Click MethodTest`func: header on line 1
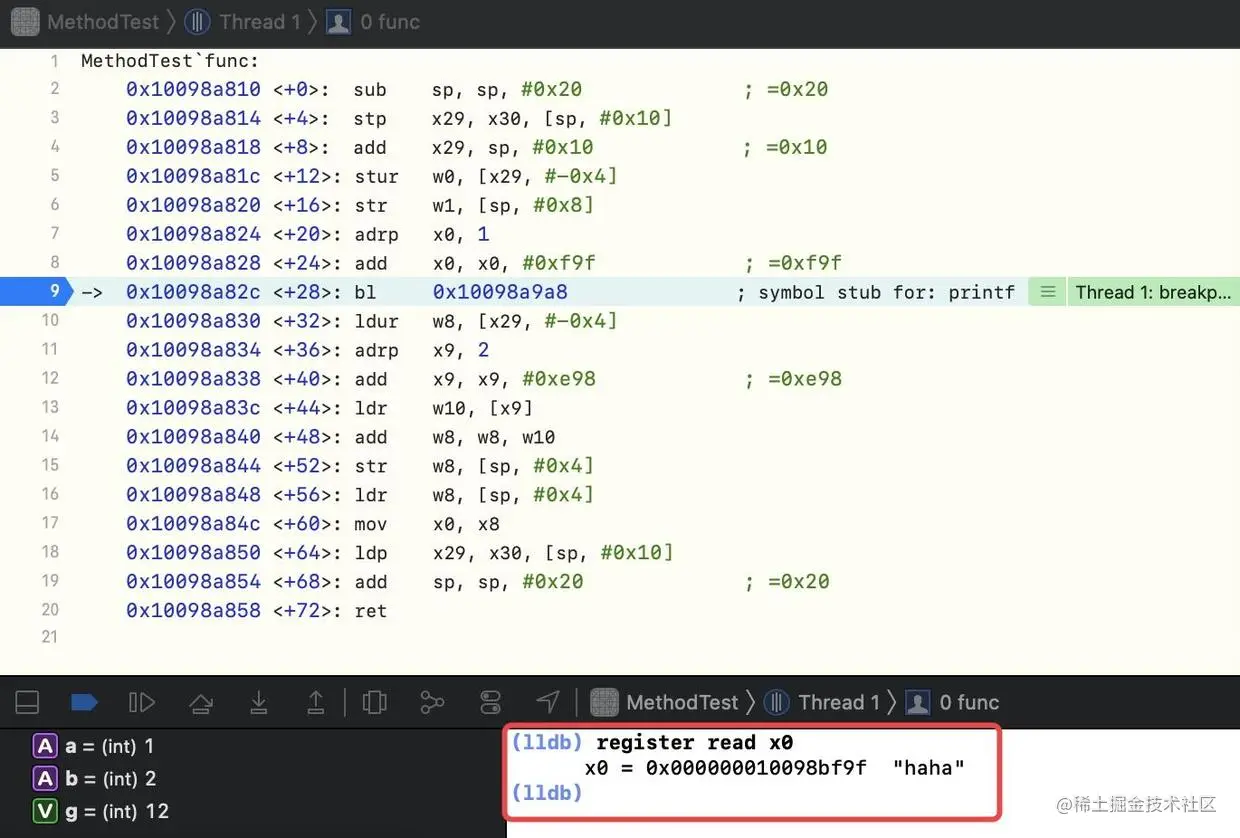This screenshot has height=838, width=1240. pyautogui.click(x=169, y=61)
